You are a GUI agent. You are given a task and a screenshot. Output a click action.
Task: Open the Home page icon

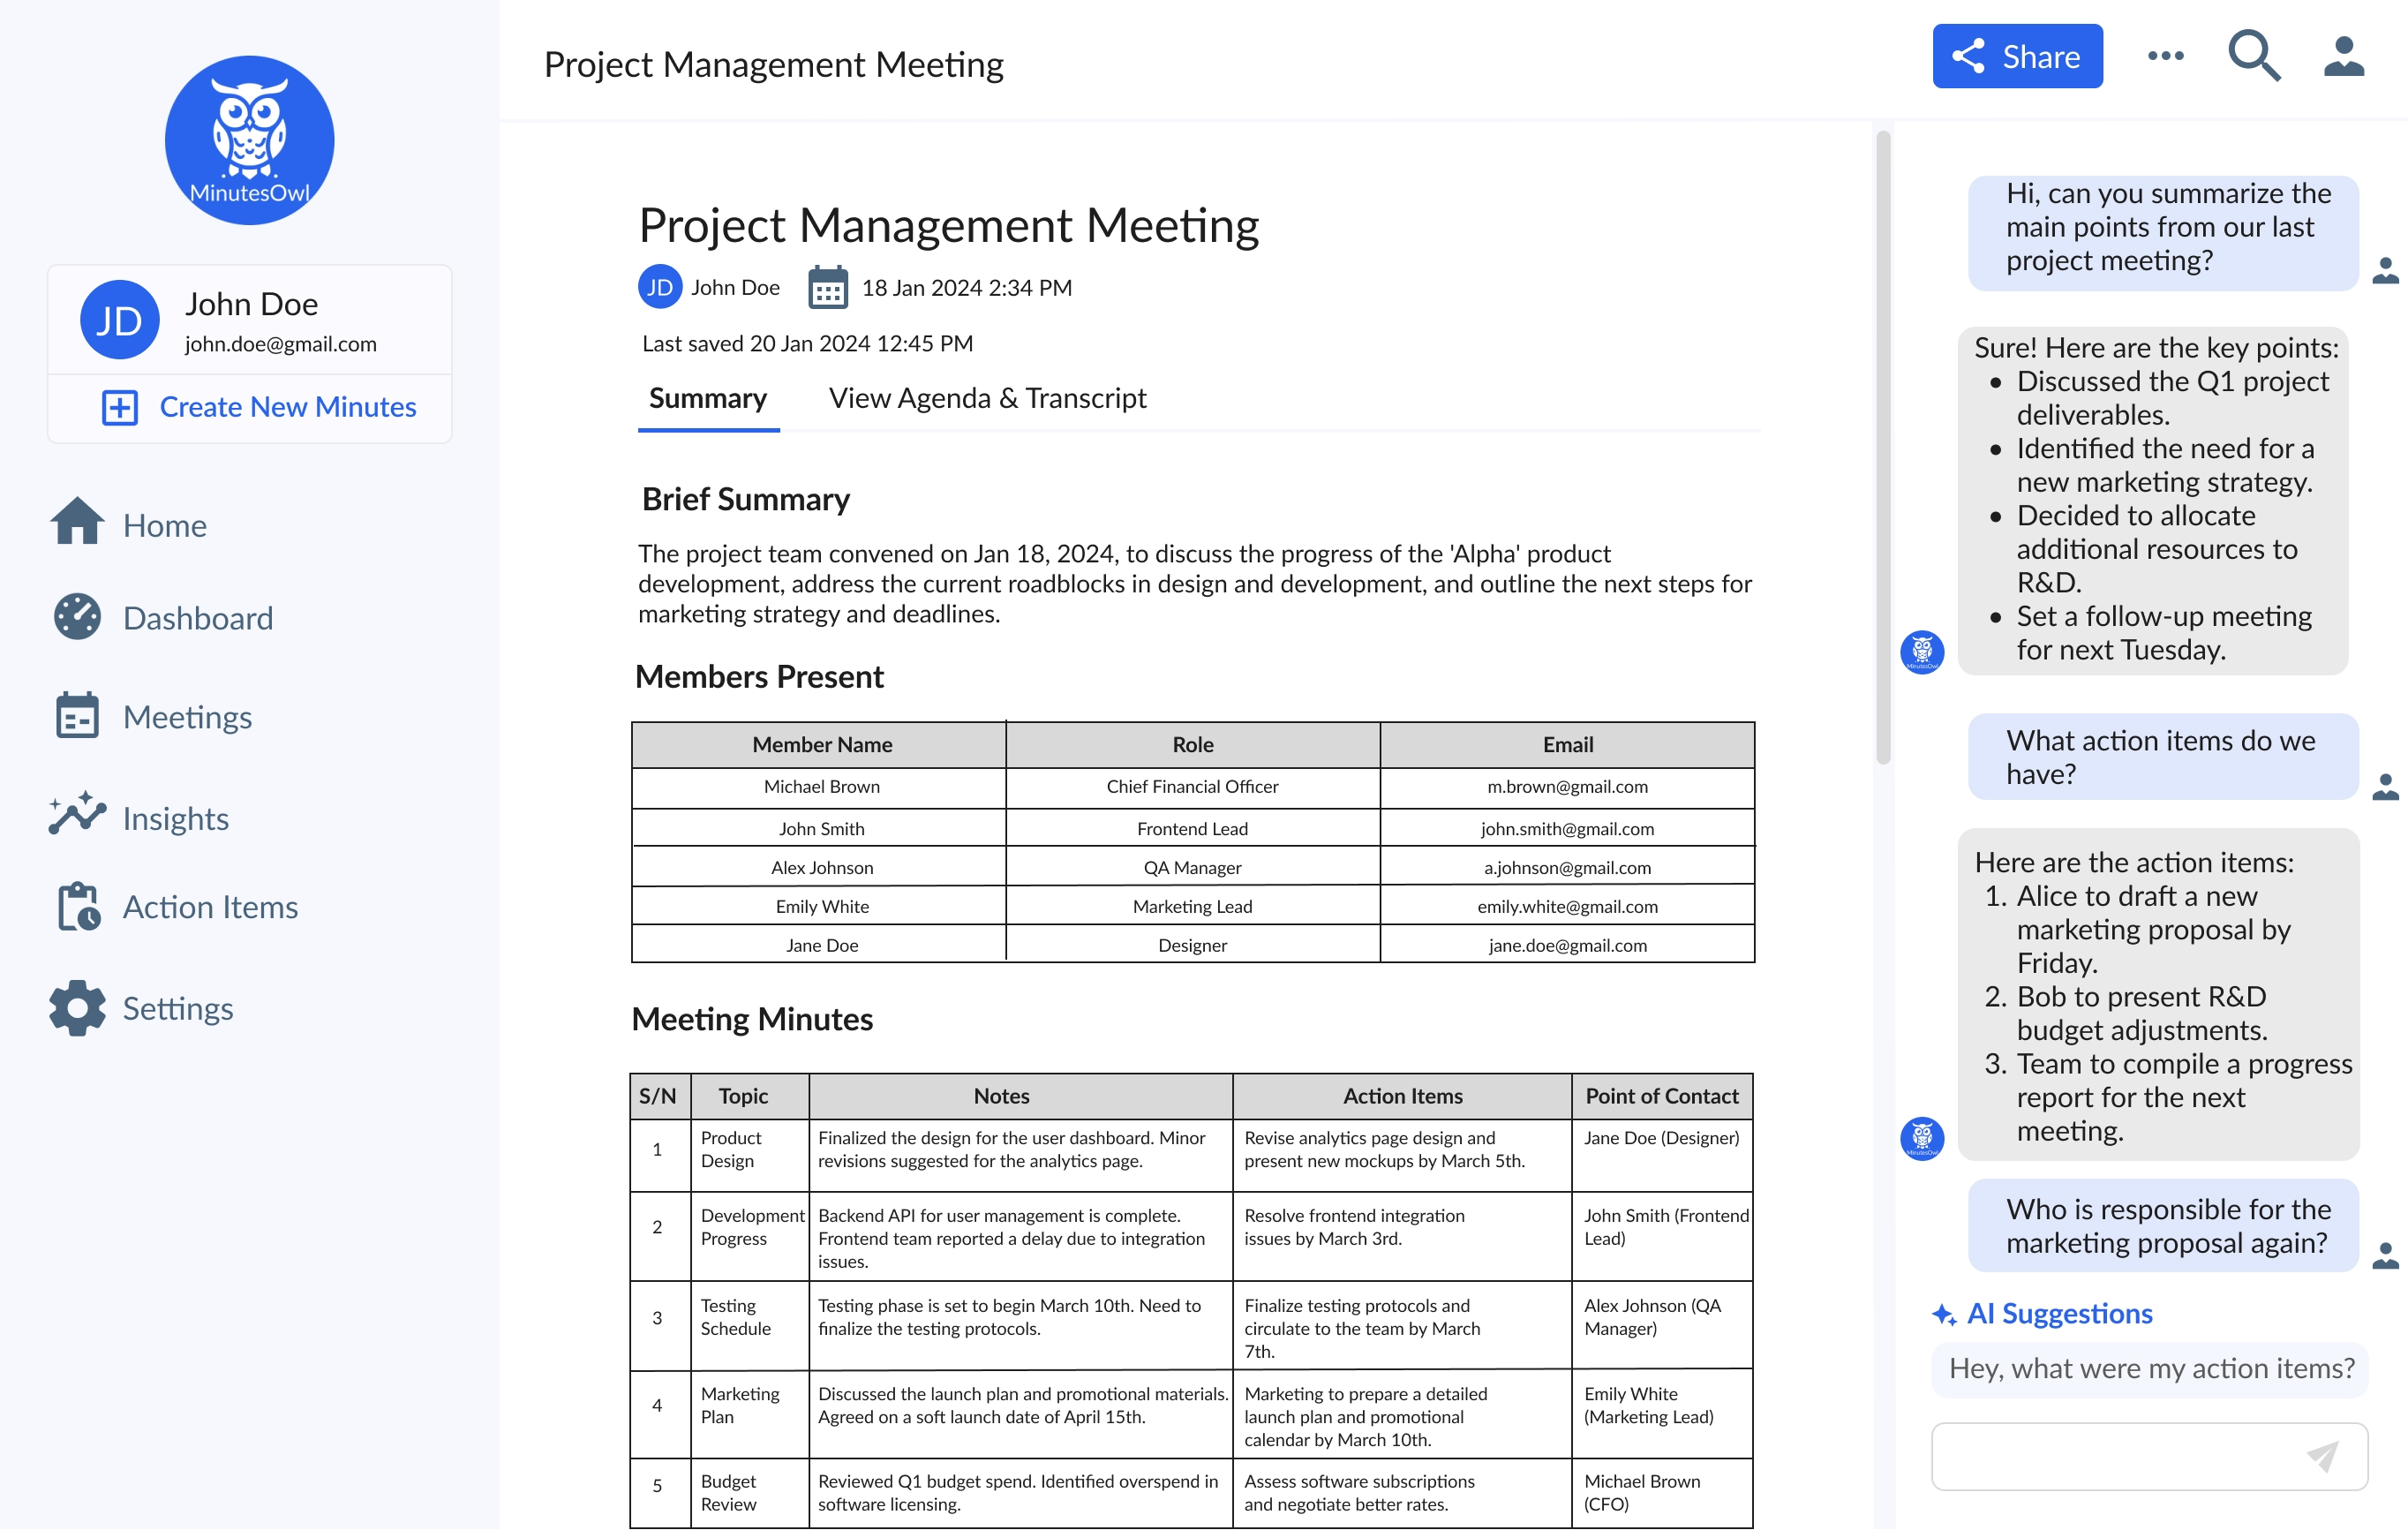pos(77,522)
